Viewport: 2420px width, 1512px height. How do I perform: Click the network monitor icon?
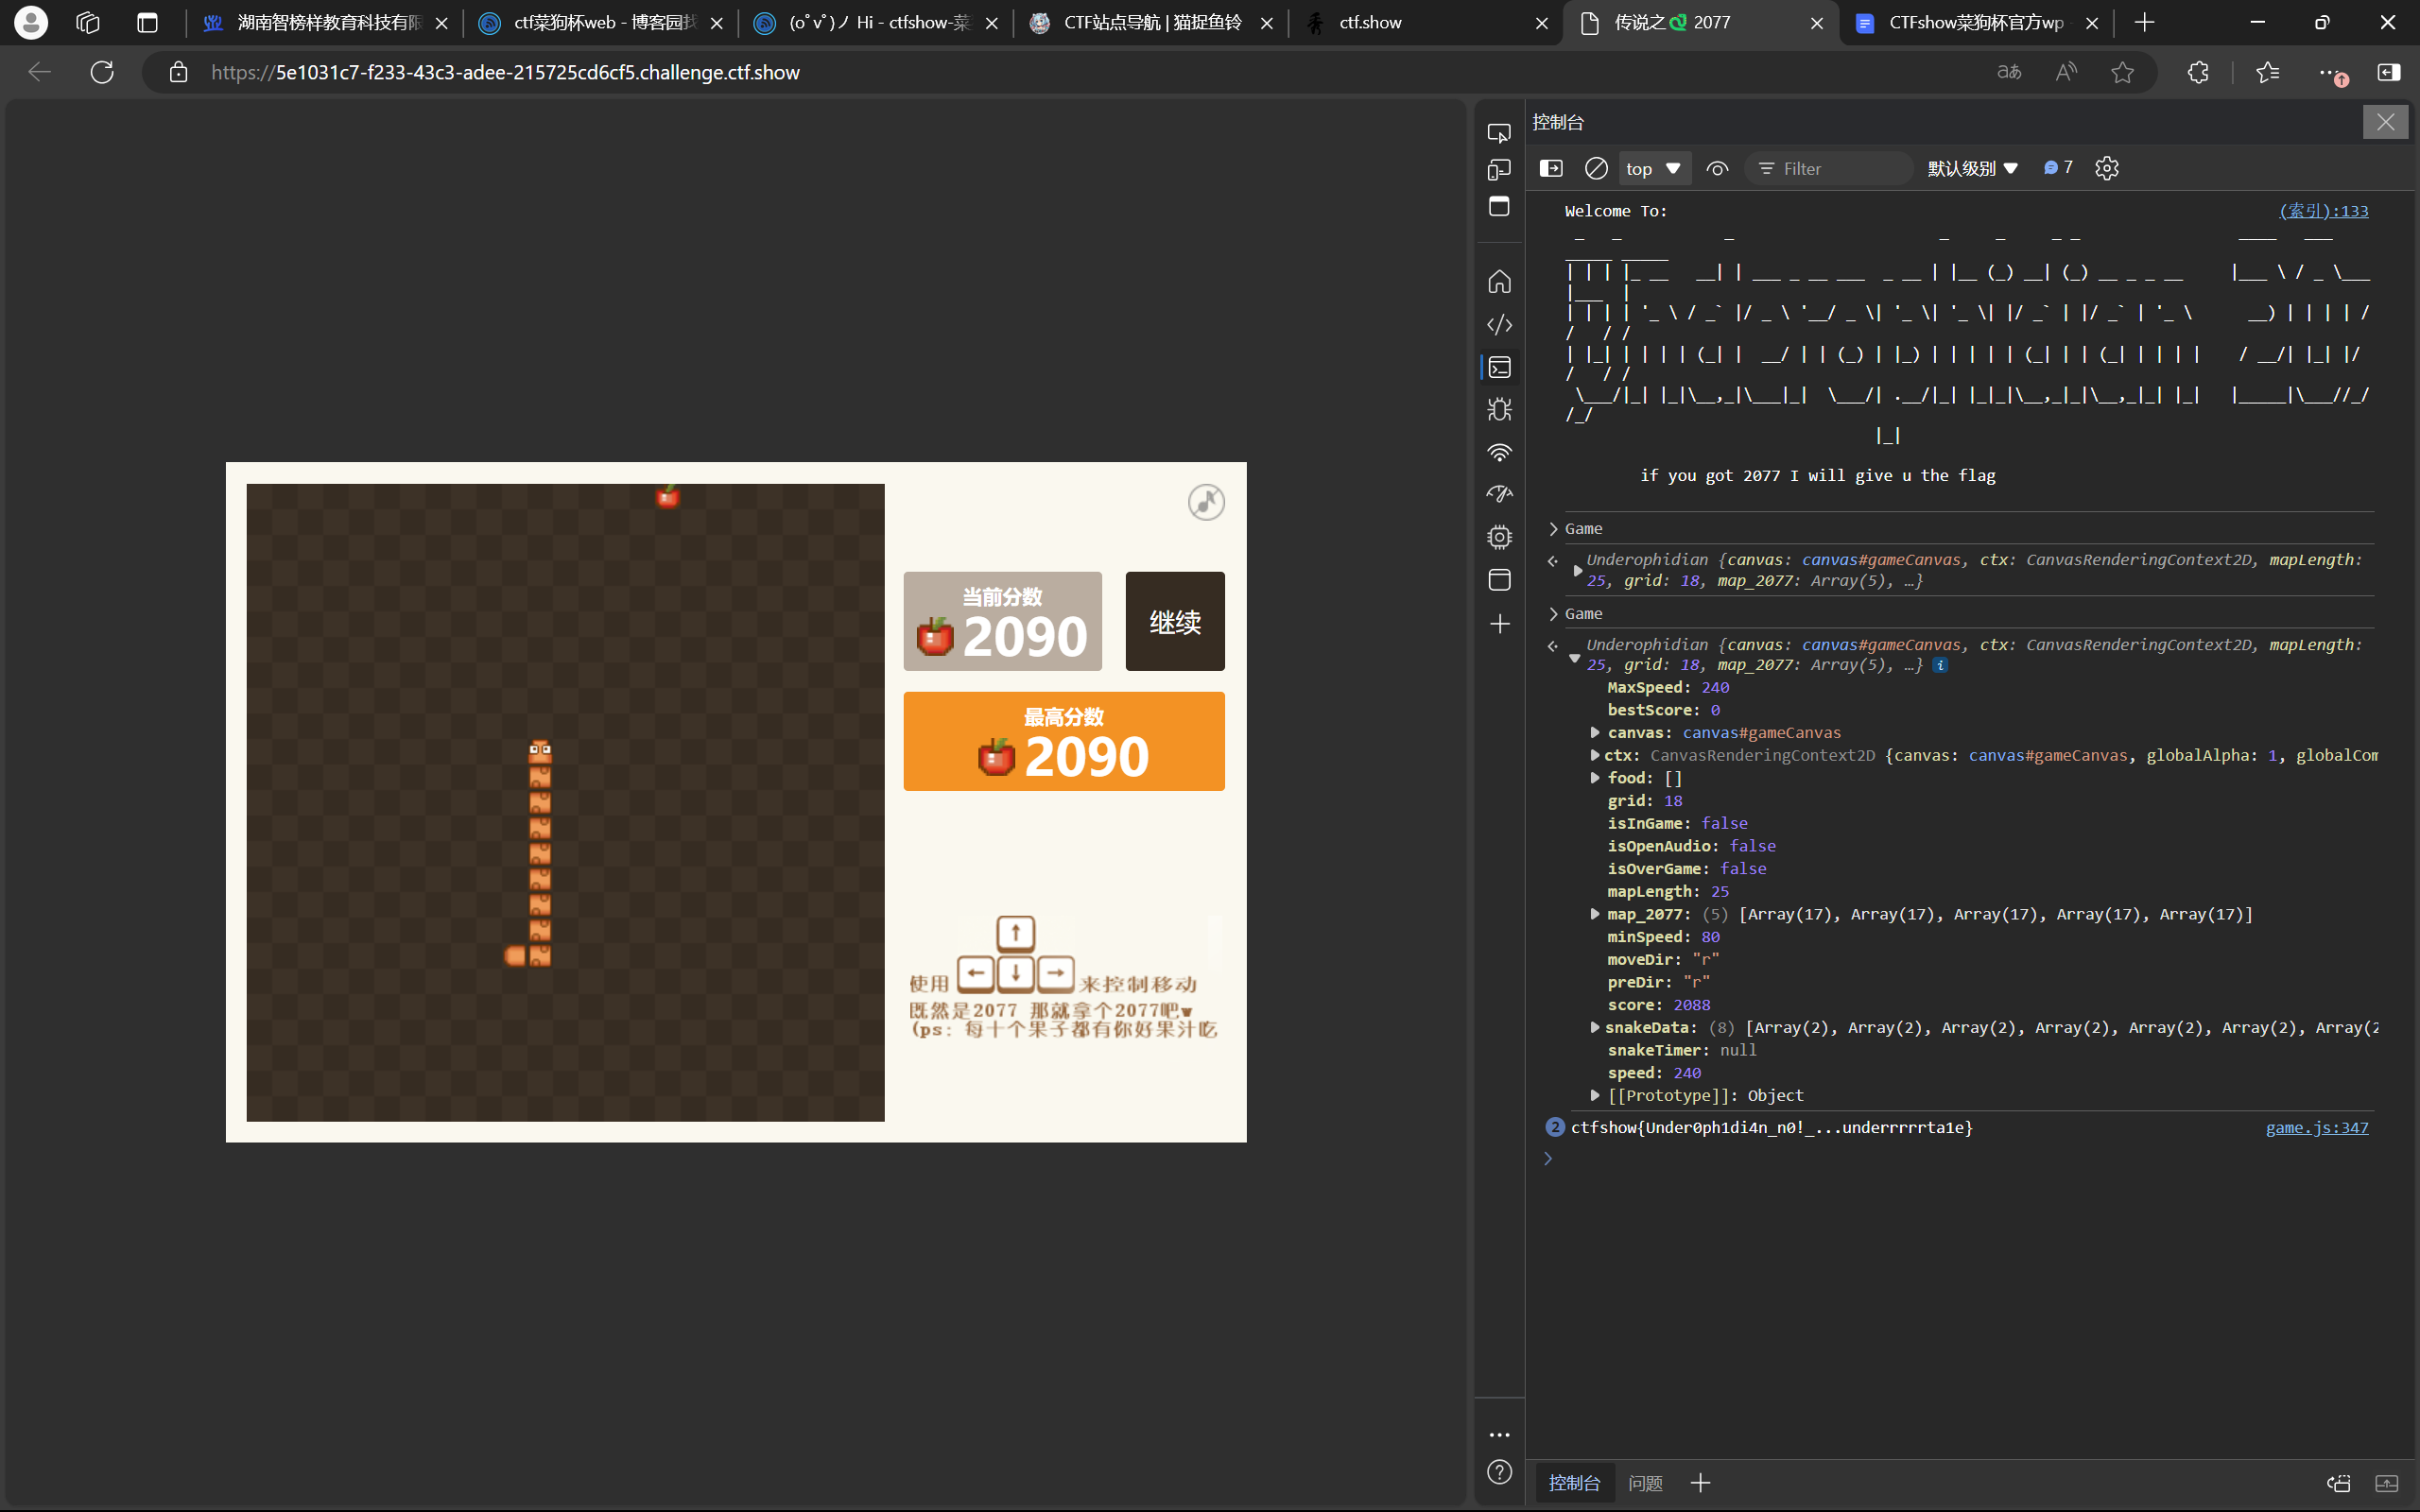1495,450
